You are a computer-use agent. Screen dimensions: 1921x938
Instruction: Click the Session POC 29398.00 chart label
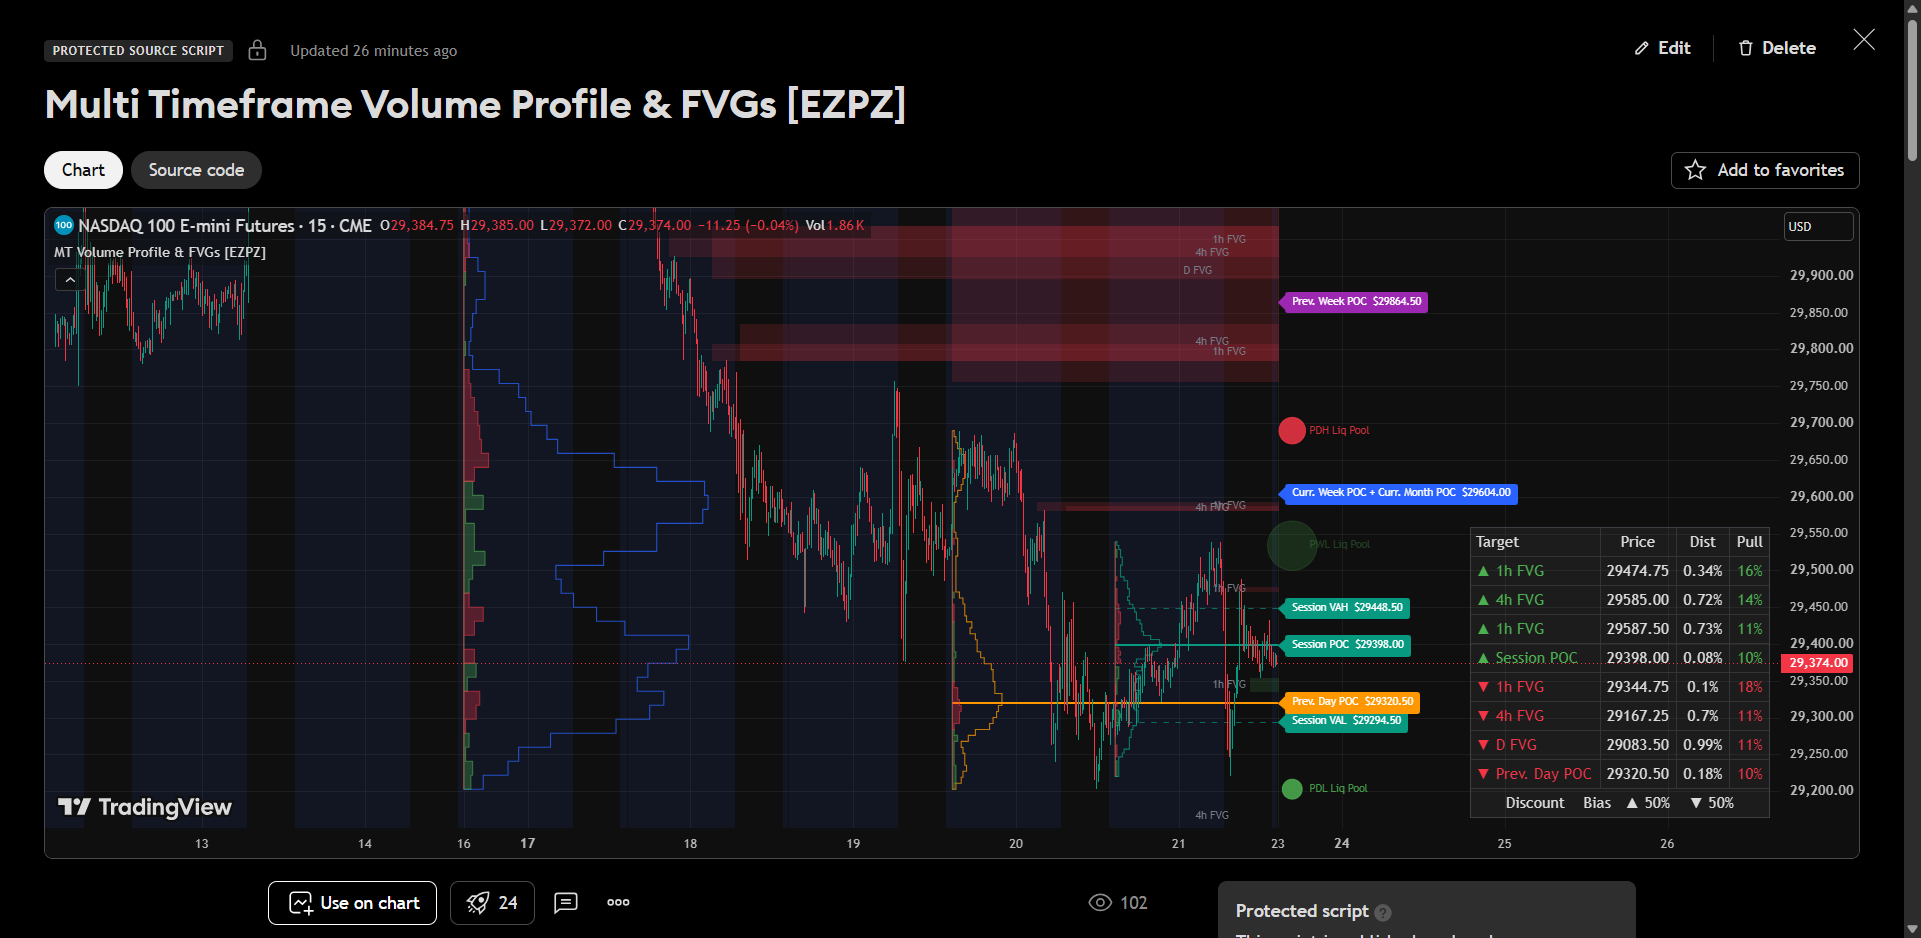click(1346, 645)
